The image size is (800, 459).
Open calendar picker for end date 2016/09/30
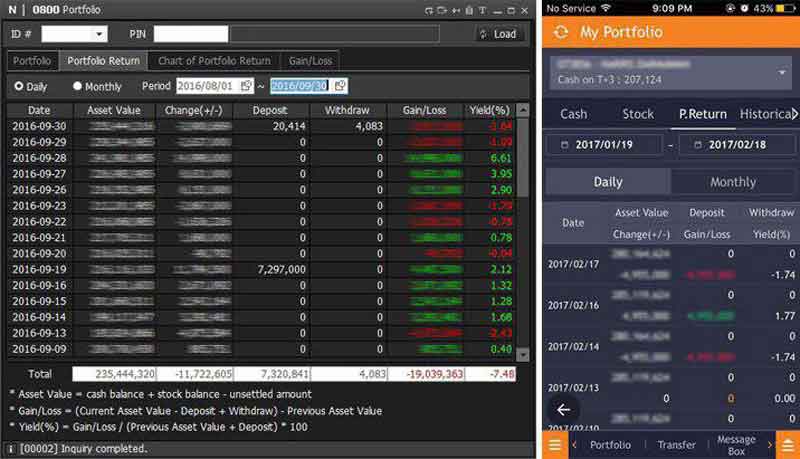coord(340,86)
